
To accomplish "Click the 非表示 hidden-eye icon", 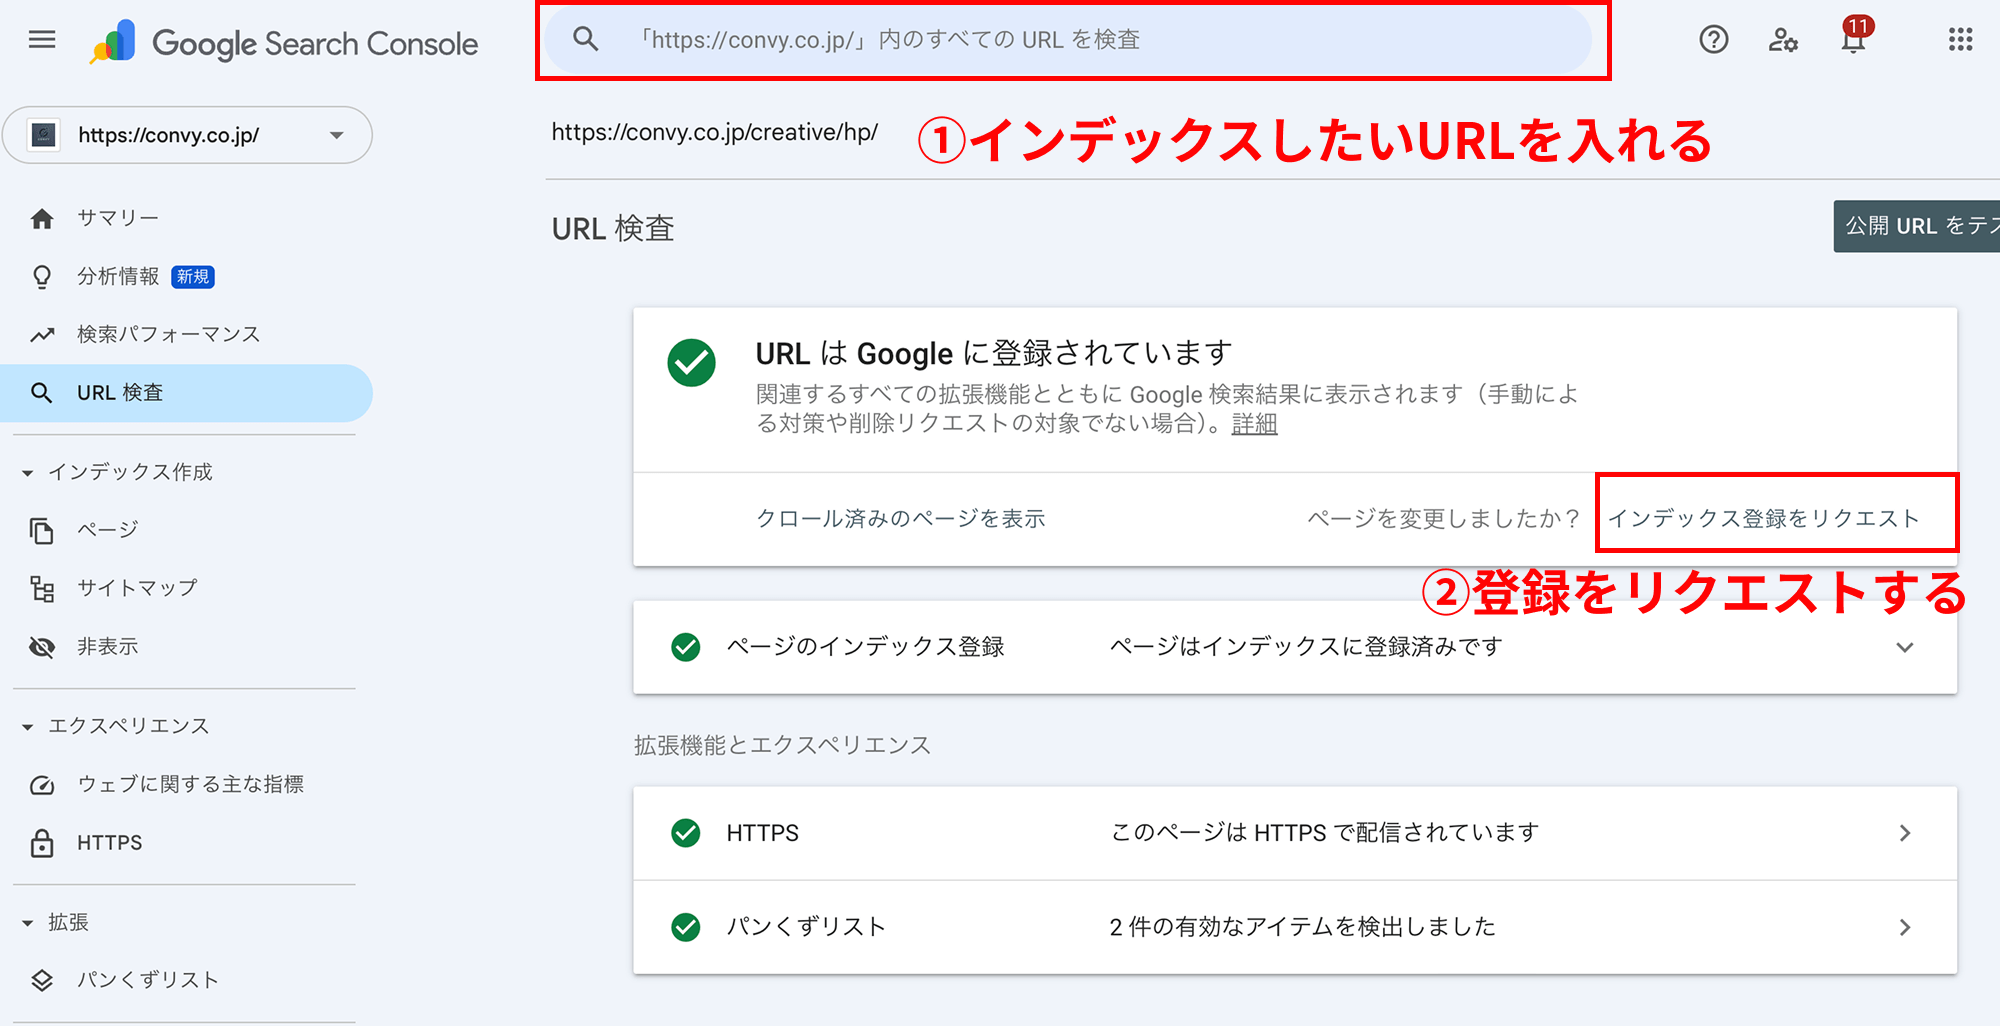I will (42, 646).
